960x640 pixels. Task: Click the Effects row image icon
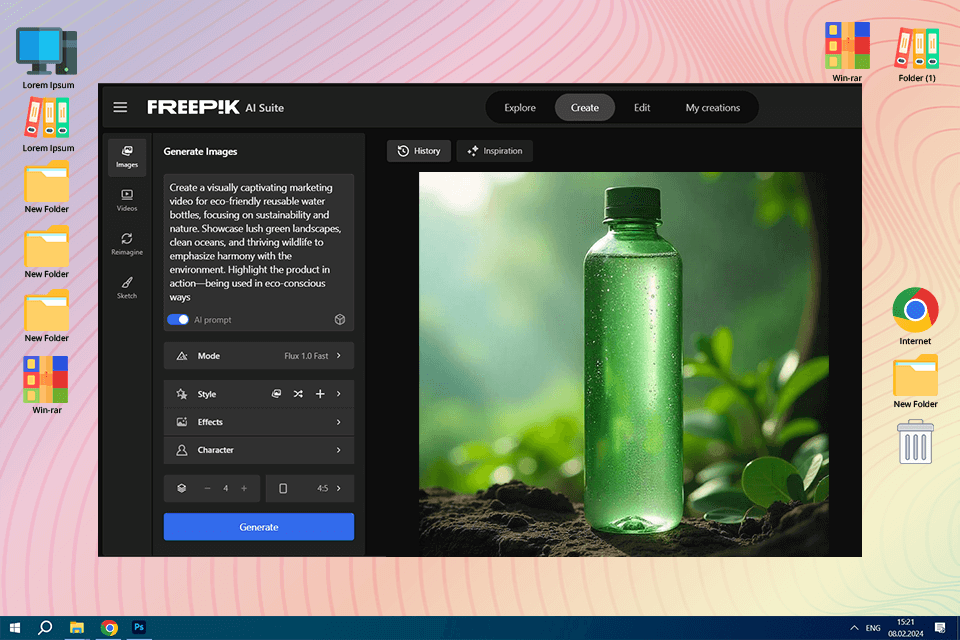tap(182, 422)
